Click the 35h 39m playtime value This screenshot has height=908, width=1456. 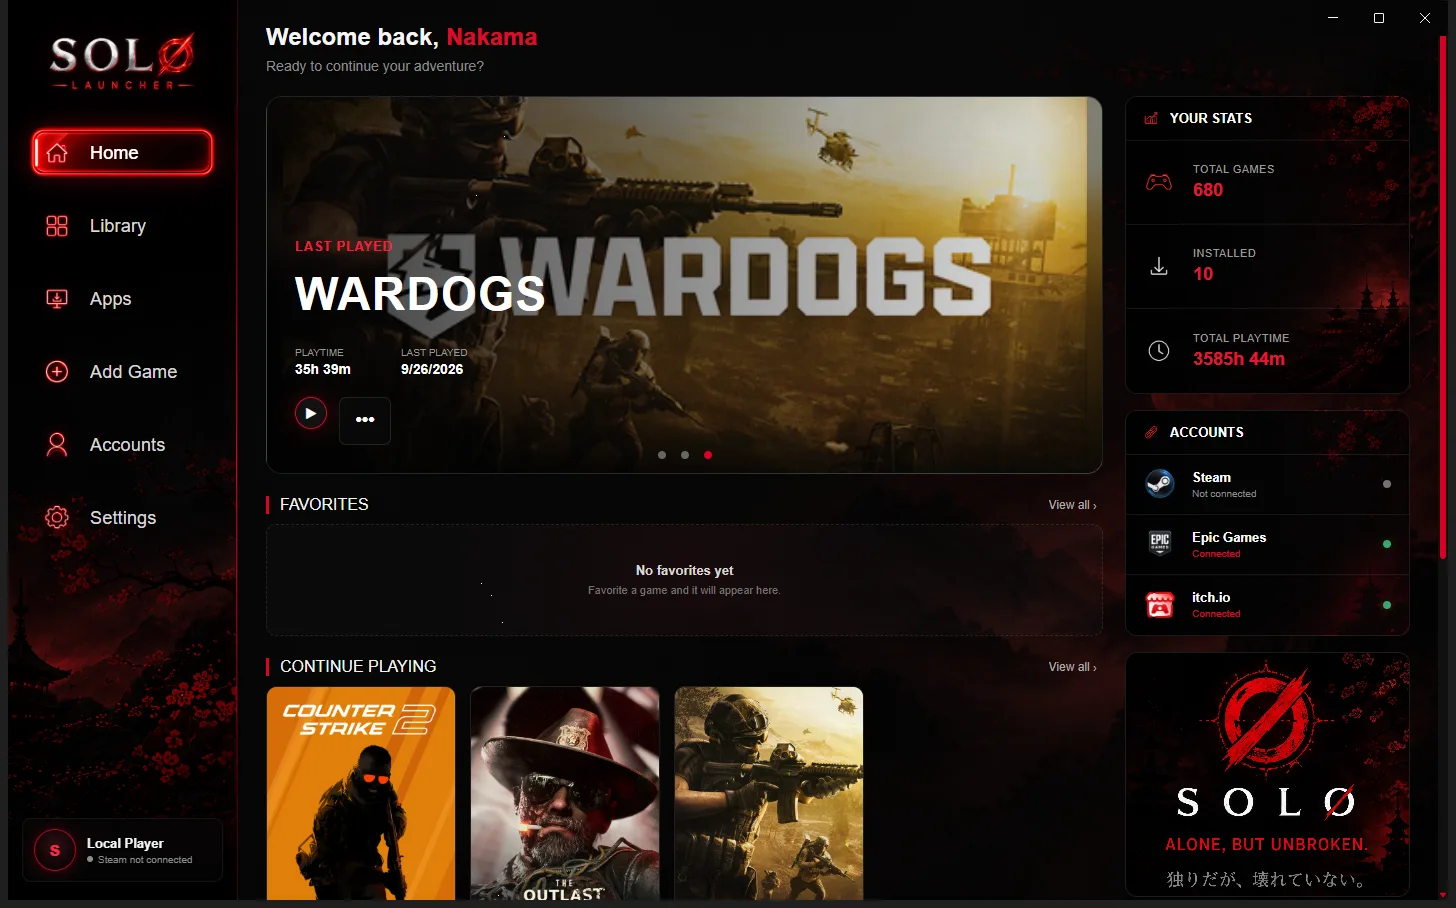click(323, 369)
